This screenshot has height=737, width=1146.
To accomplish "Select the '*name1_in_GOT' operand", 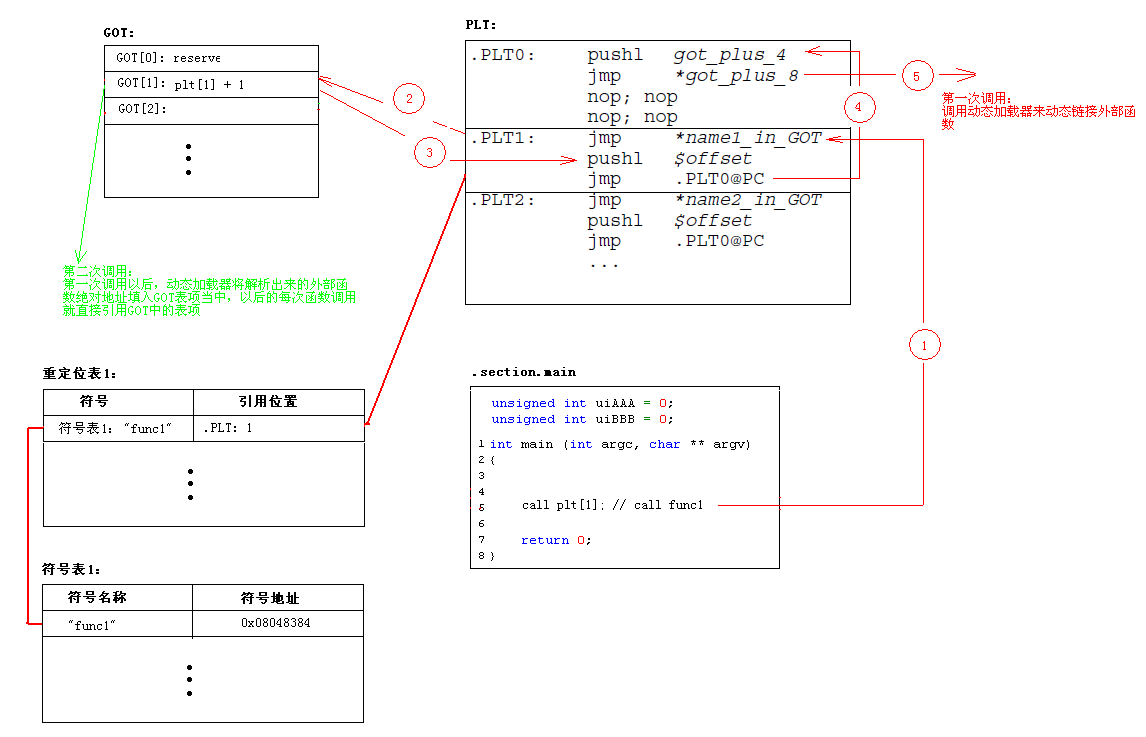I will [x=748, y=137].
